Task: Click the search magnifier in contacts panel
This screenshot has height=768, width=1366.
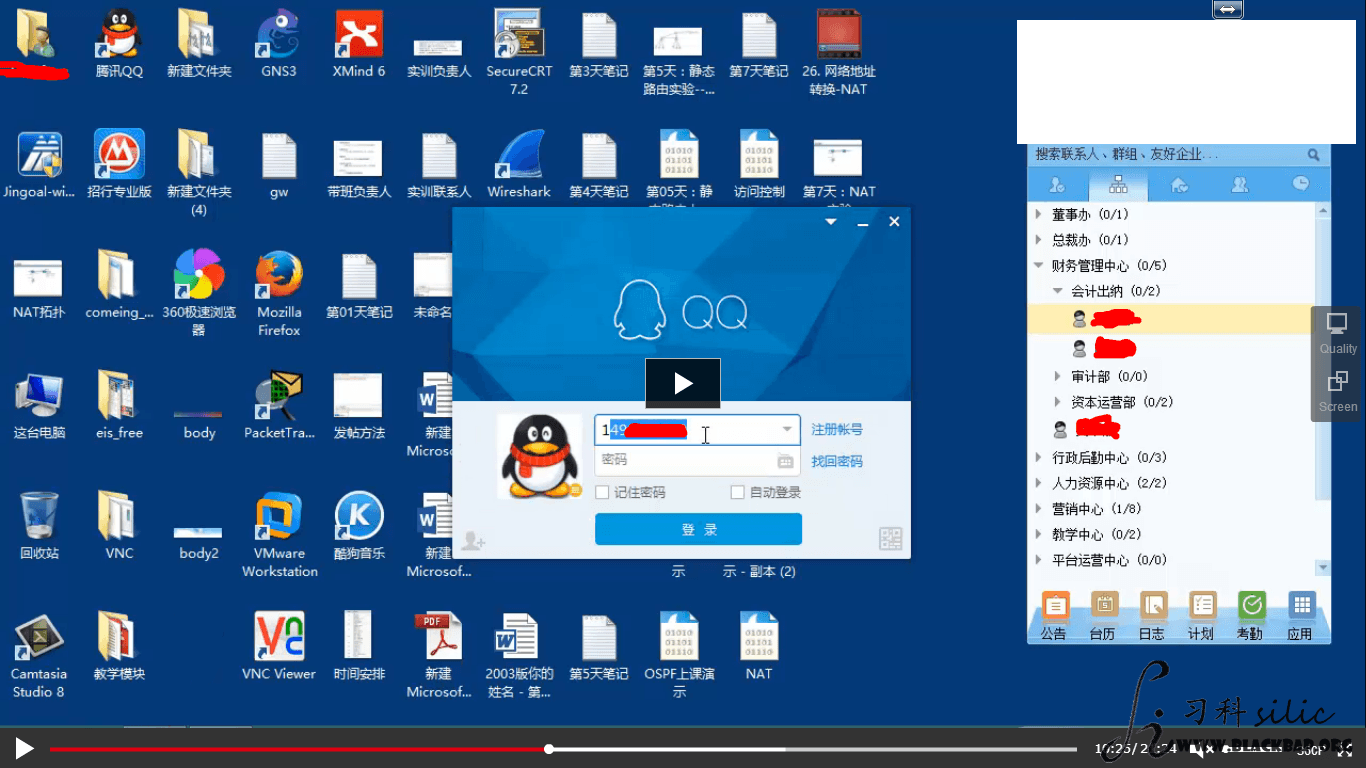Action: [1313, 155]
